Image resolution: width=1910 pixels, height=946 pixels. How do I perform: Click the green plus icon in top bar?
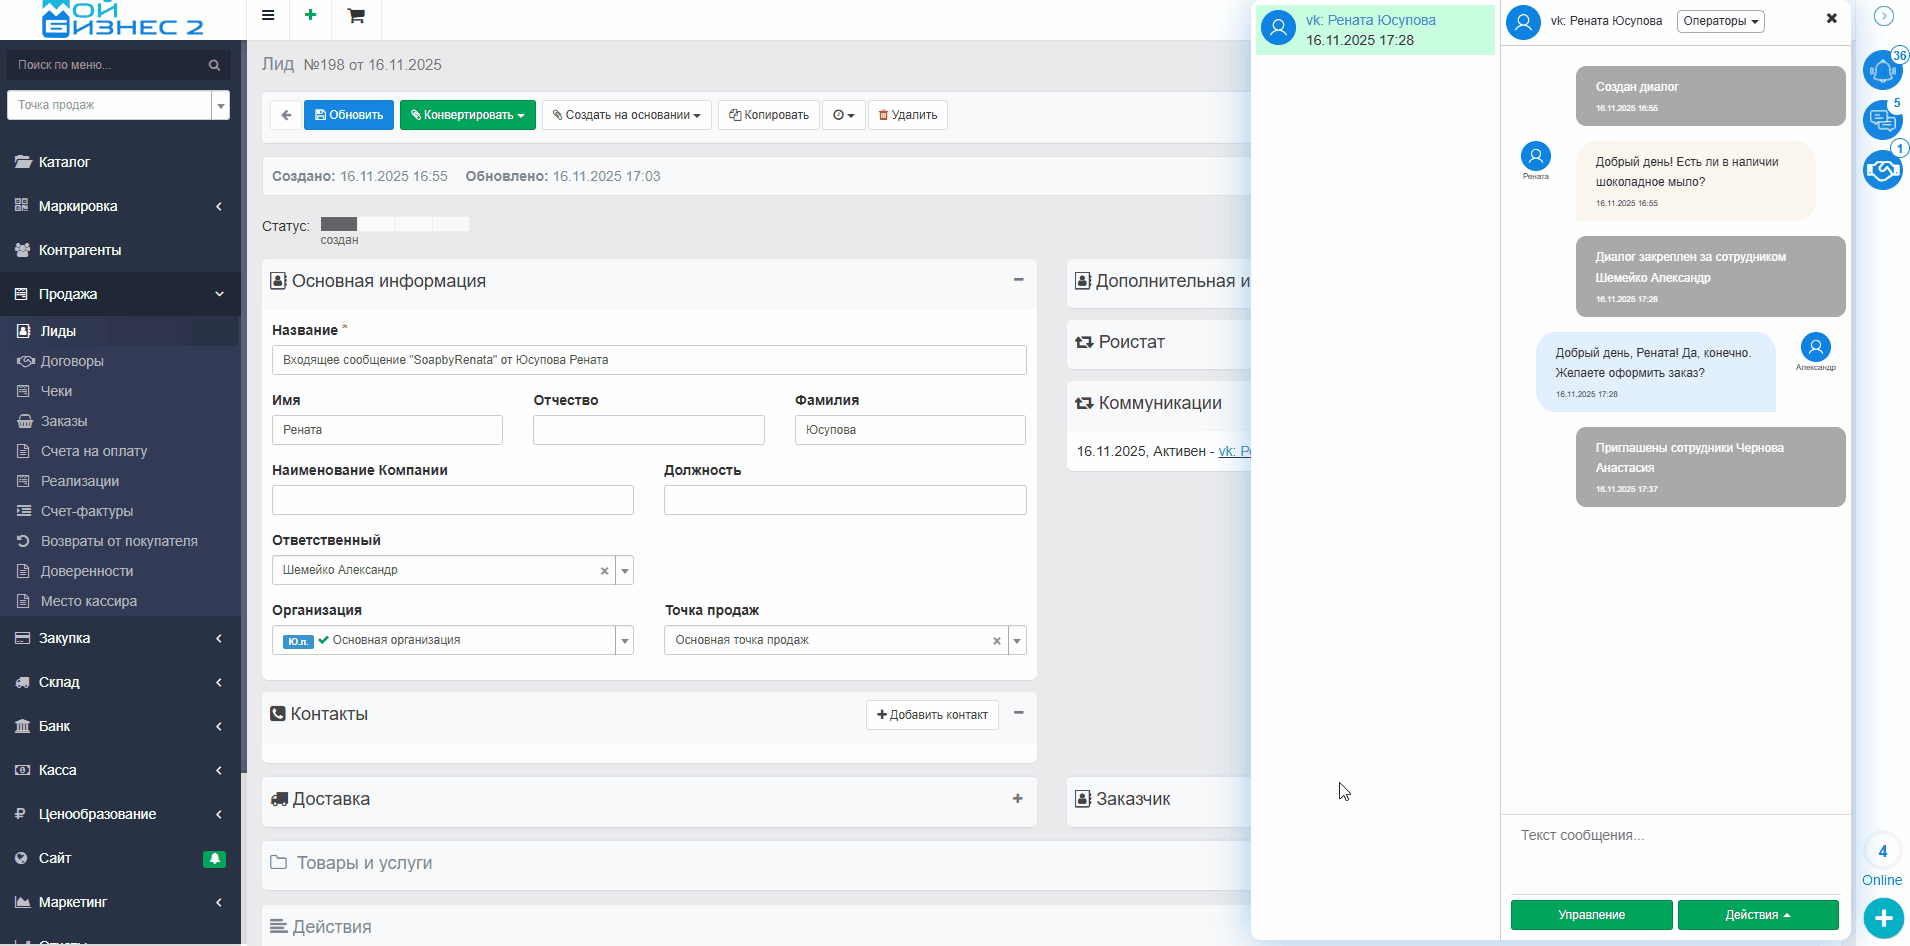click(x=310, y=15)
